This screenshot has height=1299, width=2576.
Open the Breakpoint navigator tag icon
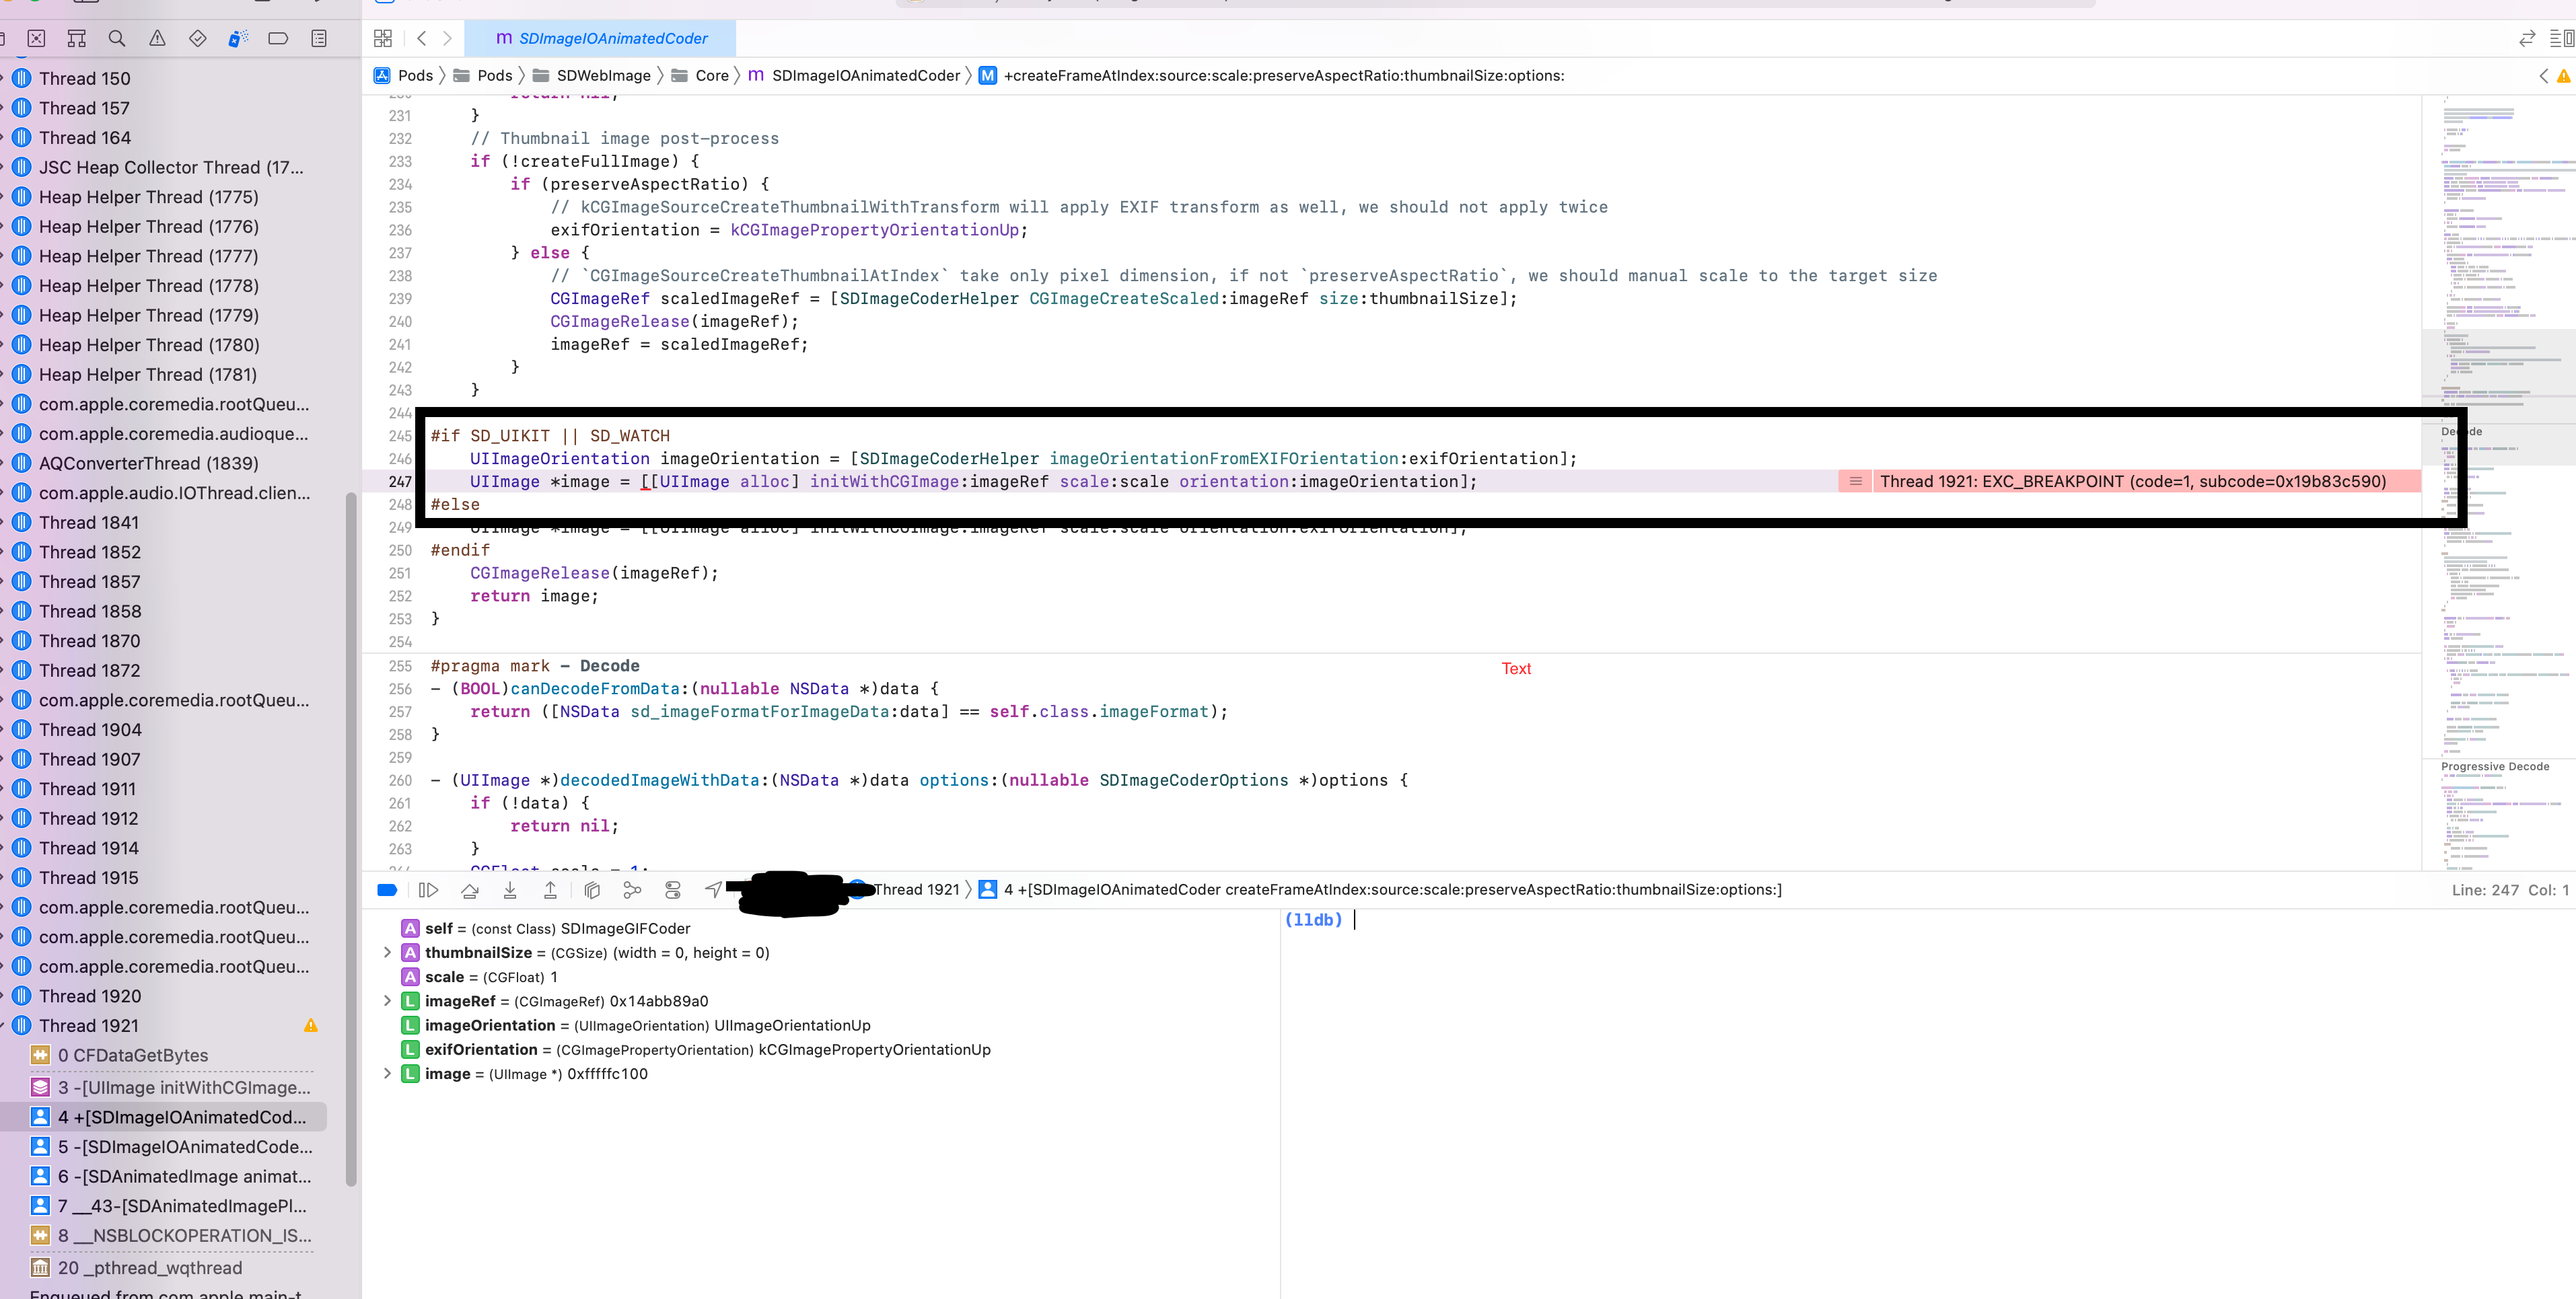point(278,39)
